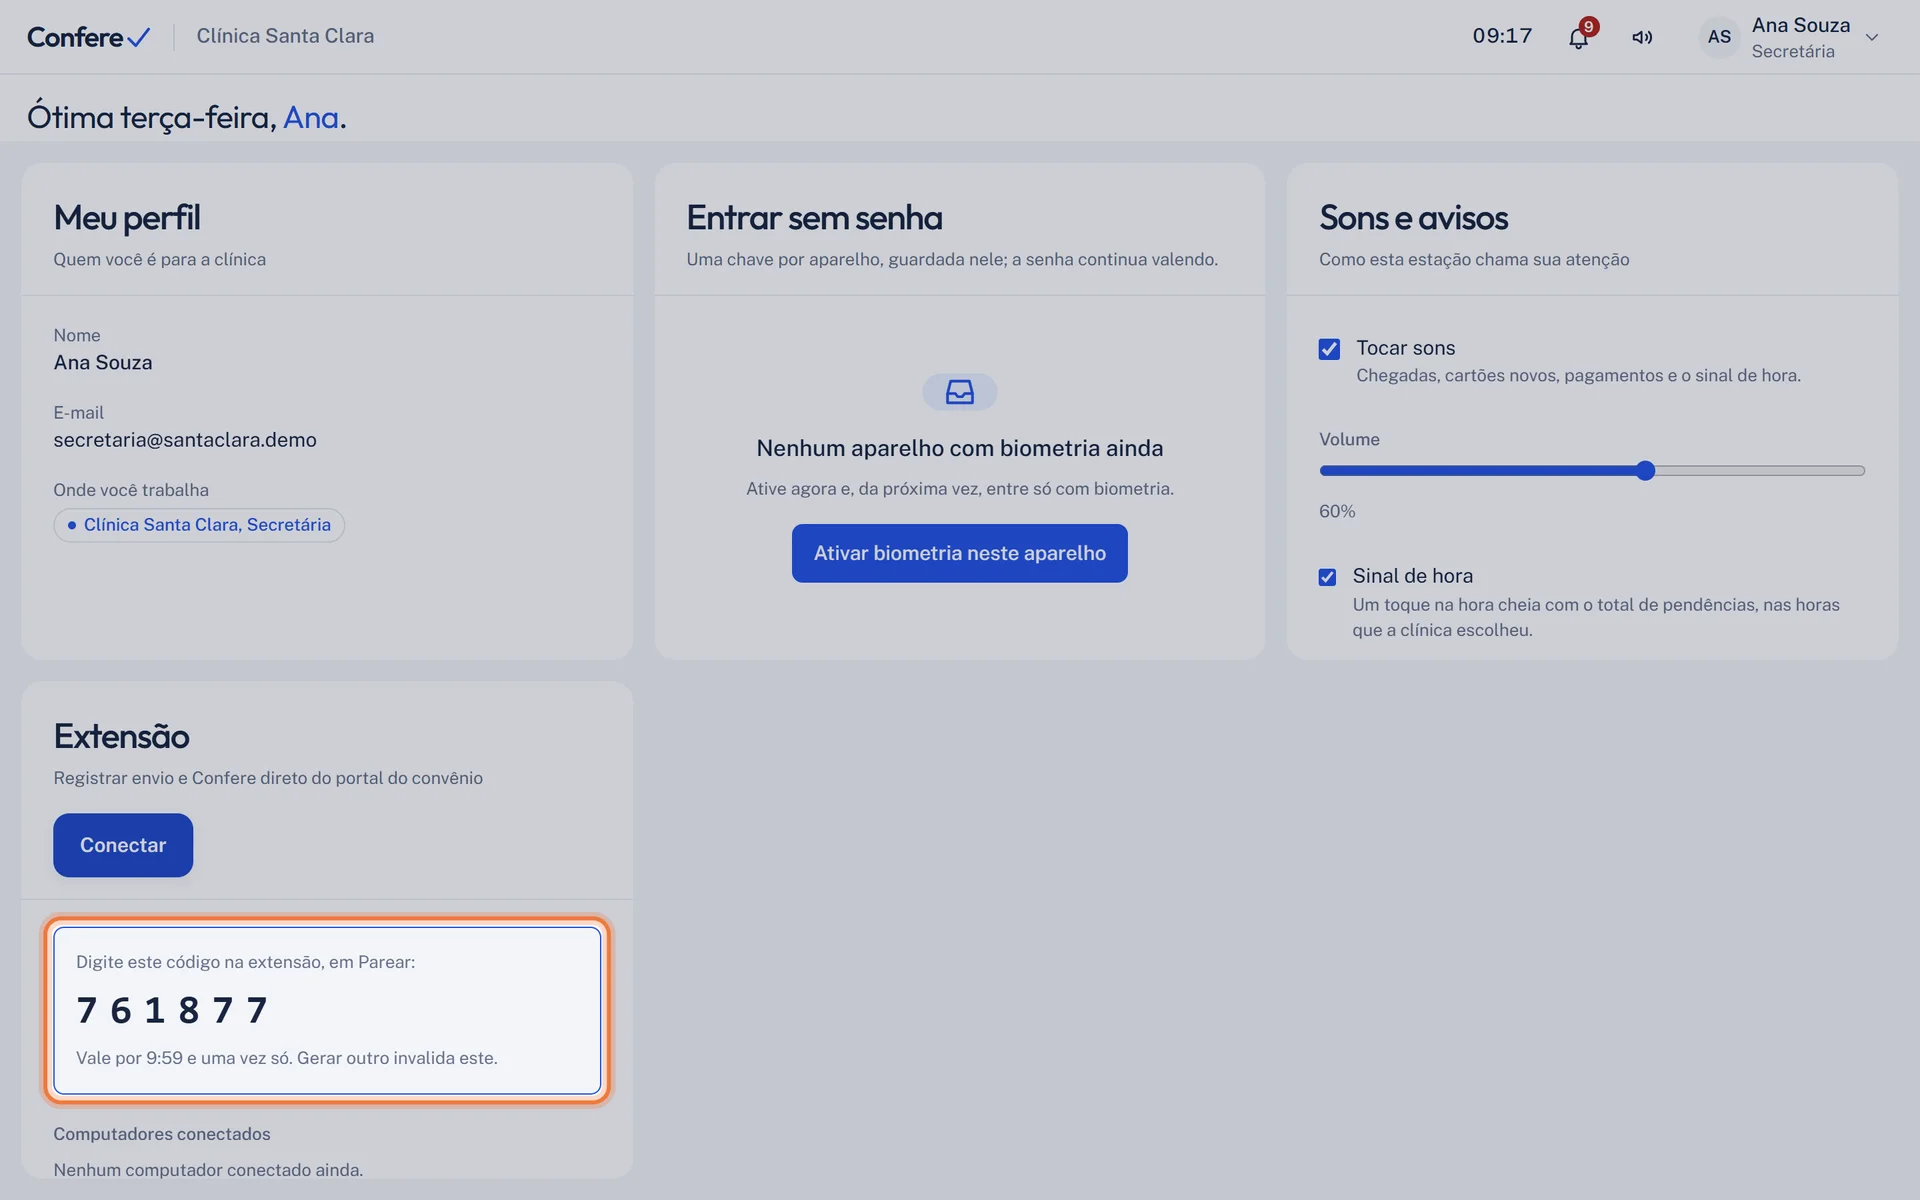Click the inbox tray icon in biometrics card
Image resolution: width=1920 pixels, height=1200 pixels.
959,392
